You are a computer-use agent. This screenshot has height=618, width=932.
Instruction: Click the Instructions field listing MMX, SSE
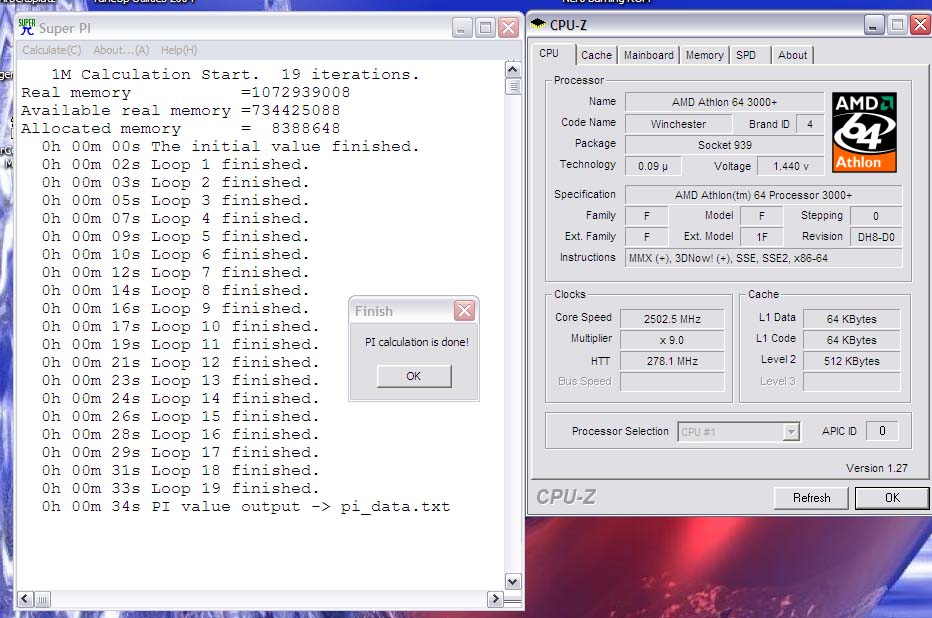(x=763, y=258)
